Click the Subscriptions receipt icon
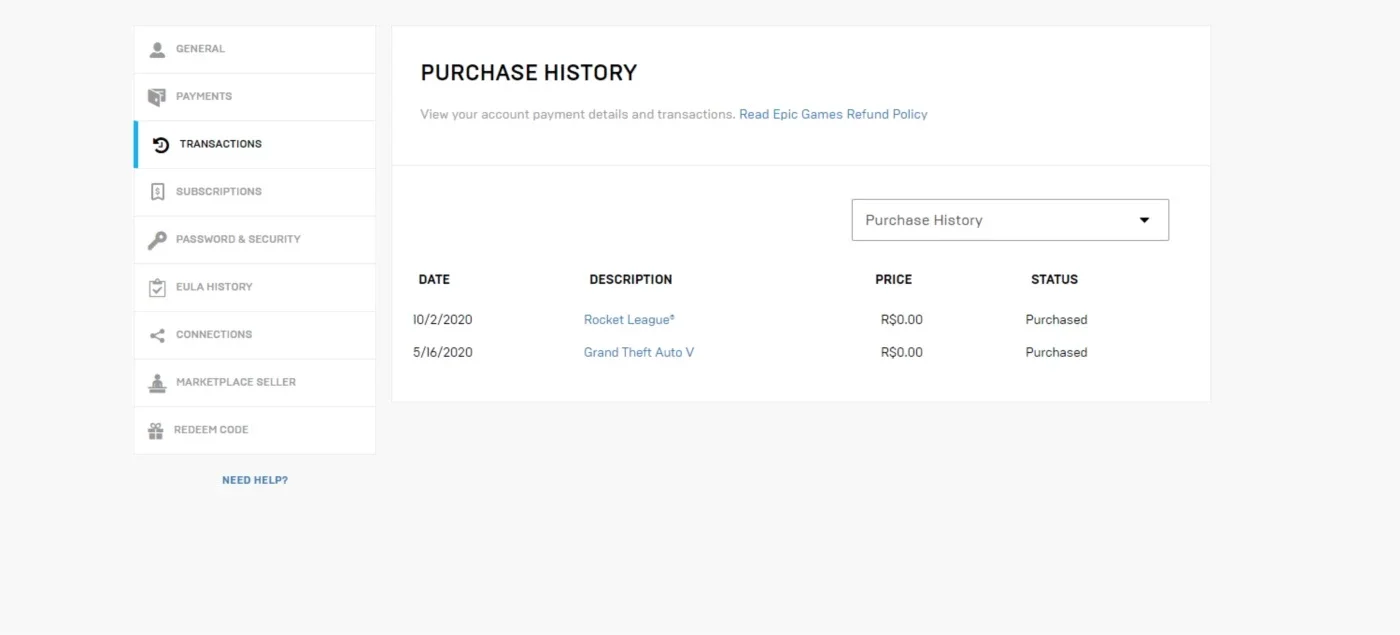The height and width of the screenshot is (635, 1400). [157, 192]
